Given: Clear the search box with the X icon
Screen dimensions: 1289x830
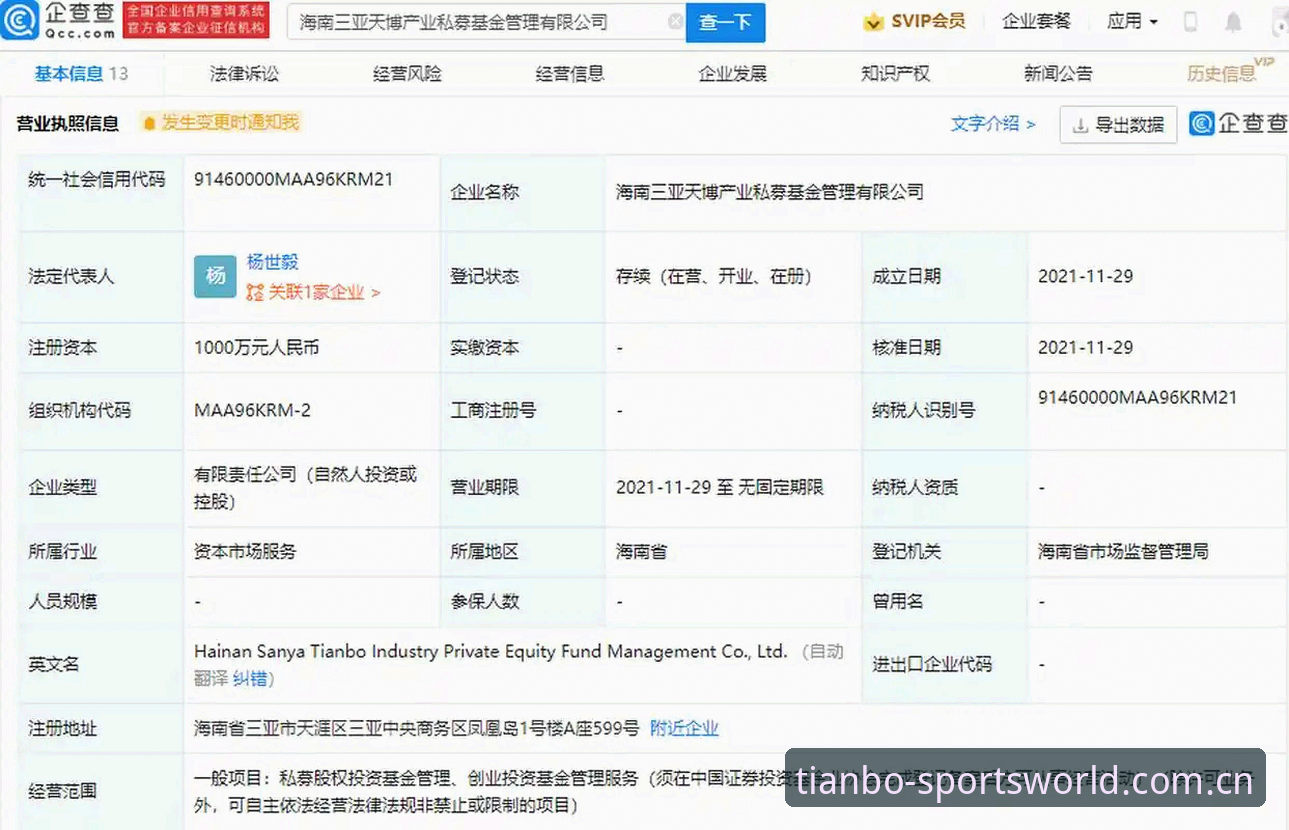Looking at the screenshot, I should 675,22.
